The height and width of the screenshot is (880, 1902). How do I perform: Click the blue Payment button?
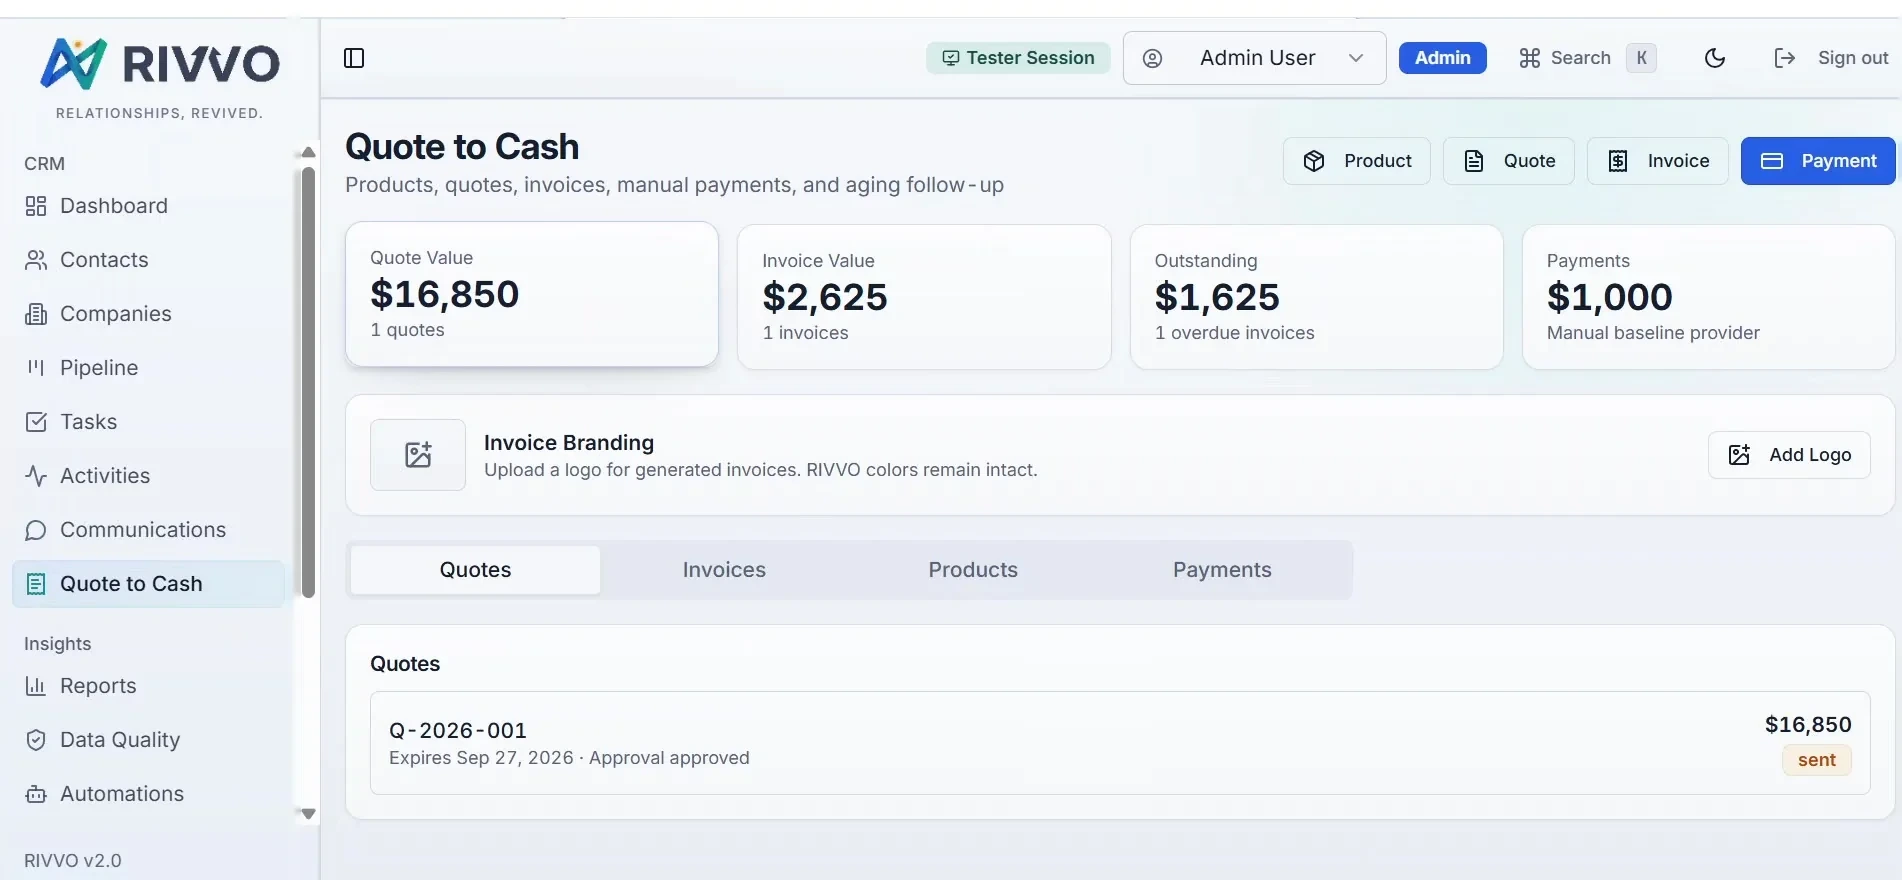(1818, 161)
